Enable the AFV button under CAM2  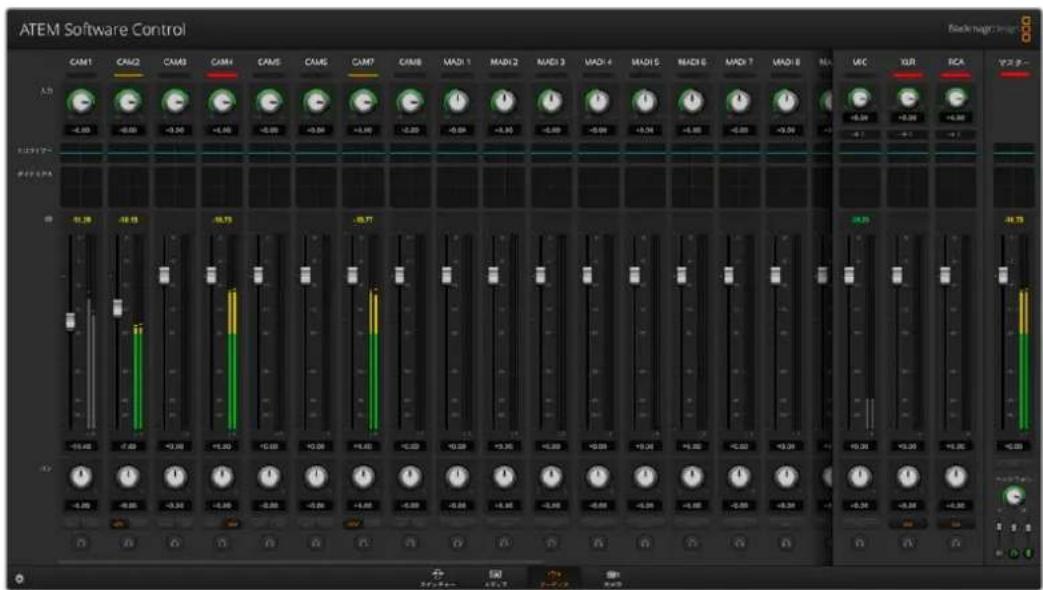point(138,524)
